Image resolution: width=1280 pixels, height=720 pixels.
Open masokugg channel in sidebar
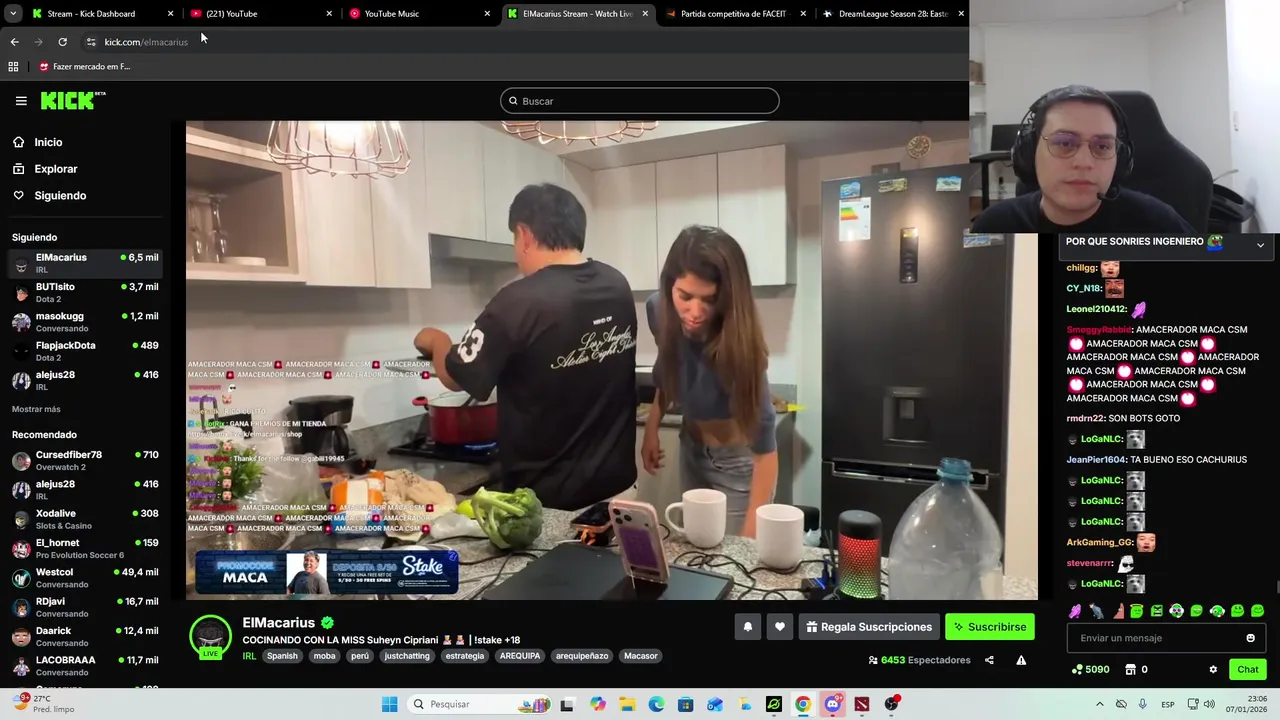84,321
